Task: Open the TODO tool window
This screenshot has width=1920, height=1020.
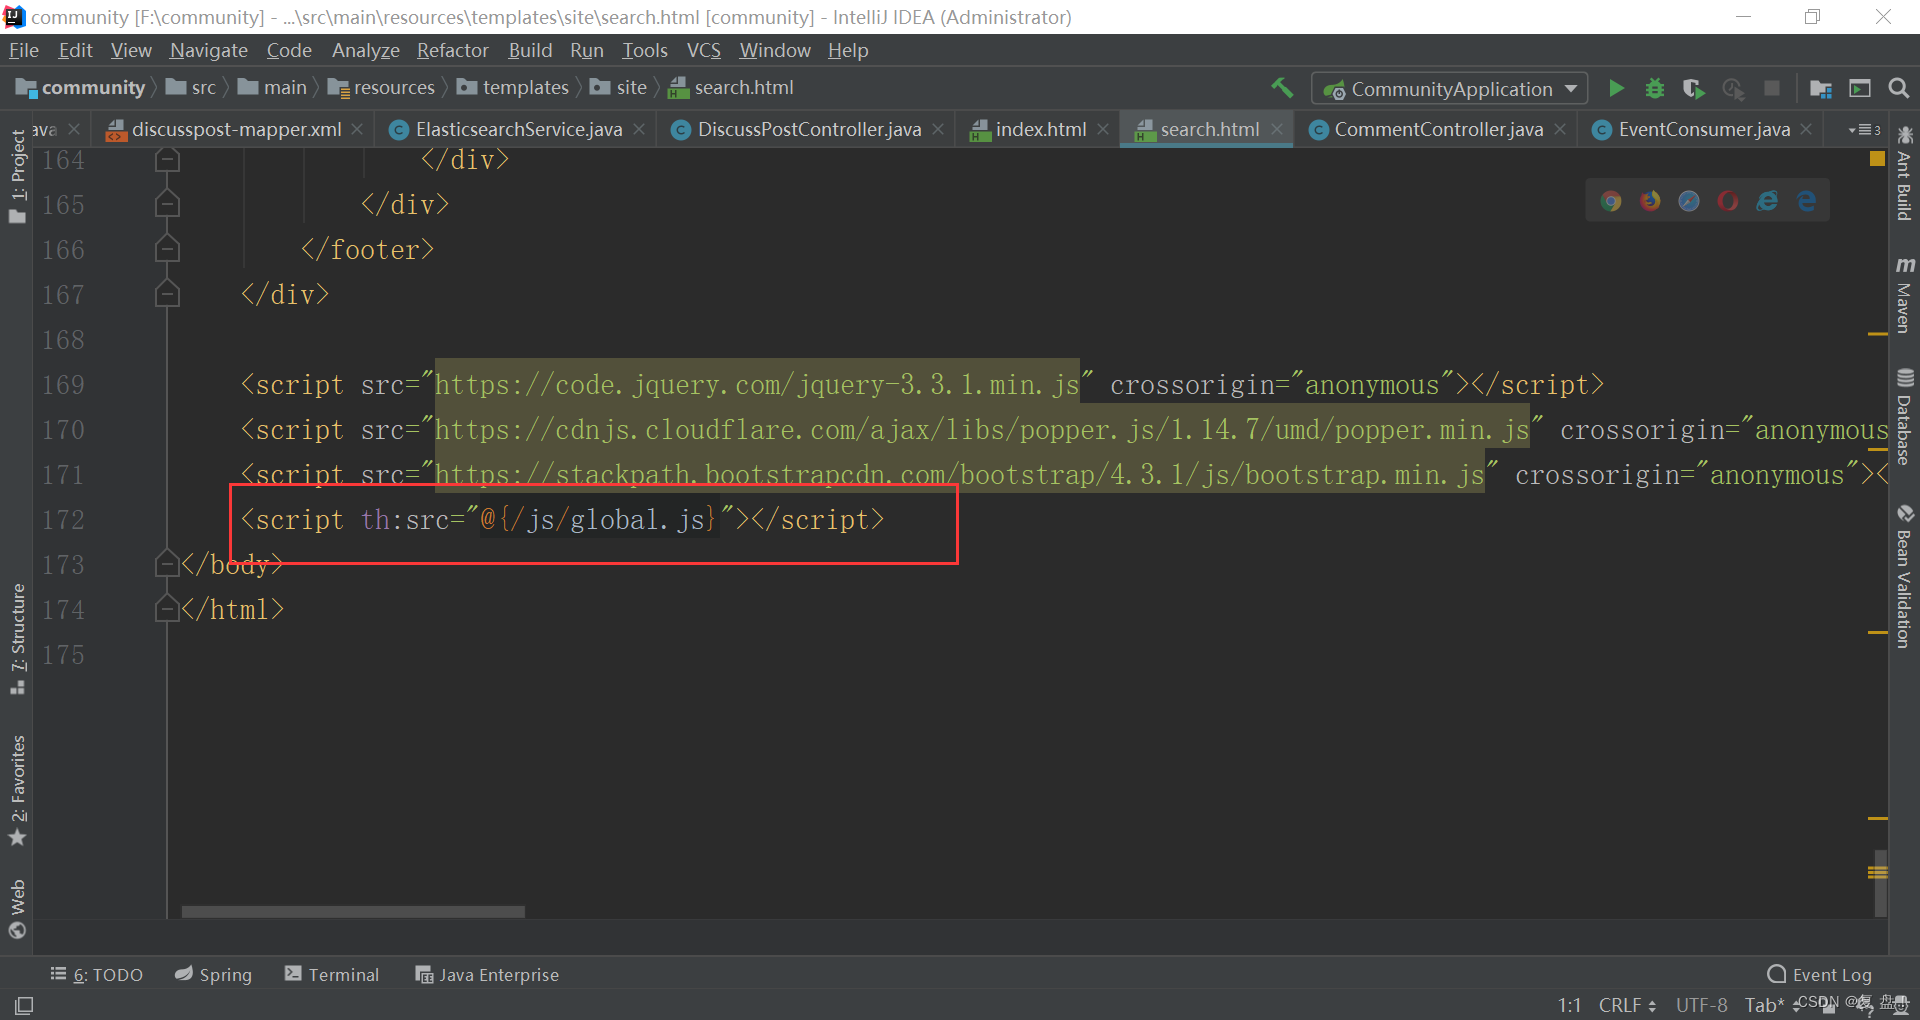Action: click(97, 975)
